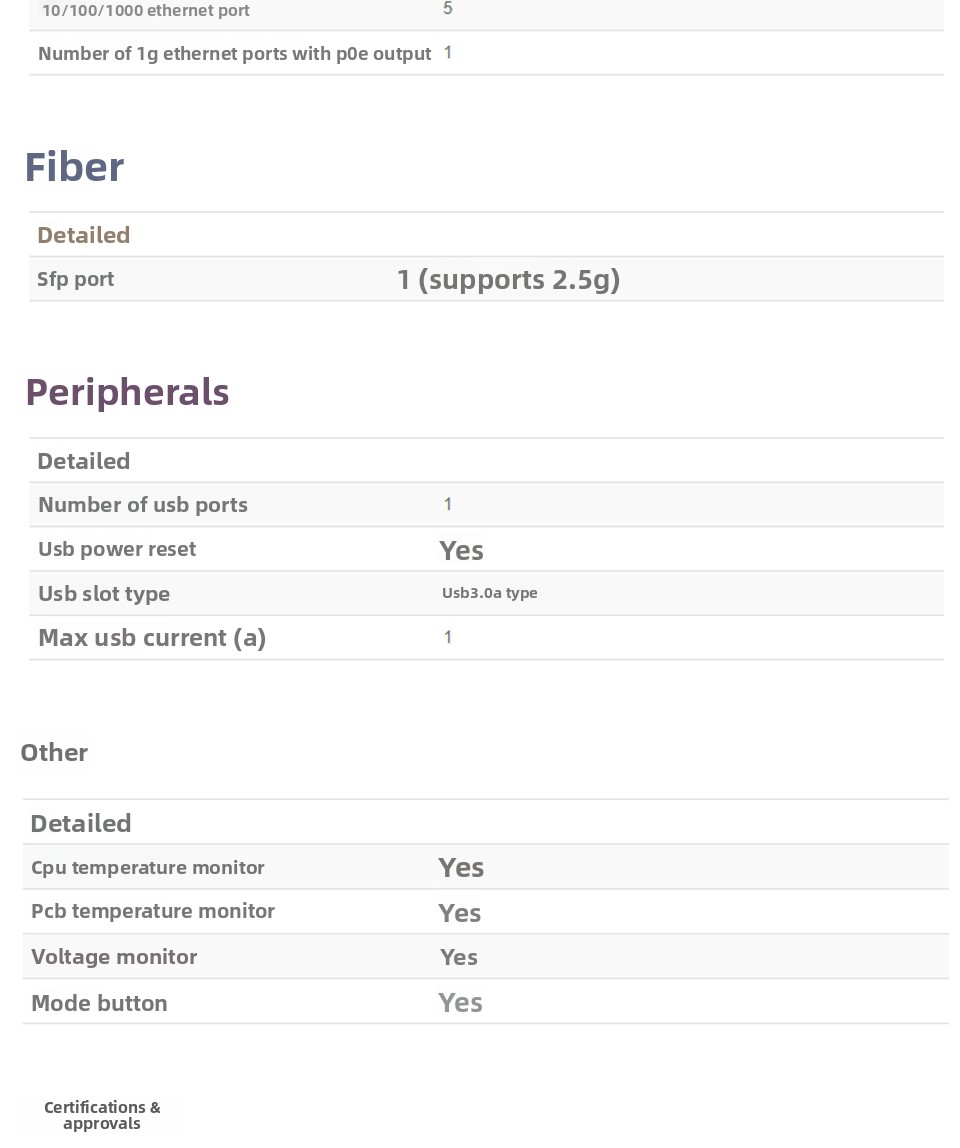Click the Usb slot type label
This screenshot has width=960, height=1148.
coord(104,594)
